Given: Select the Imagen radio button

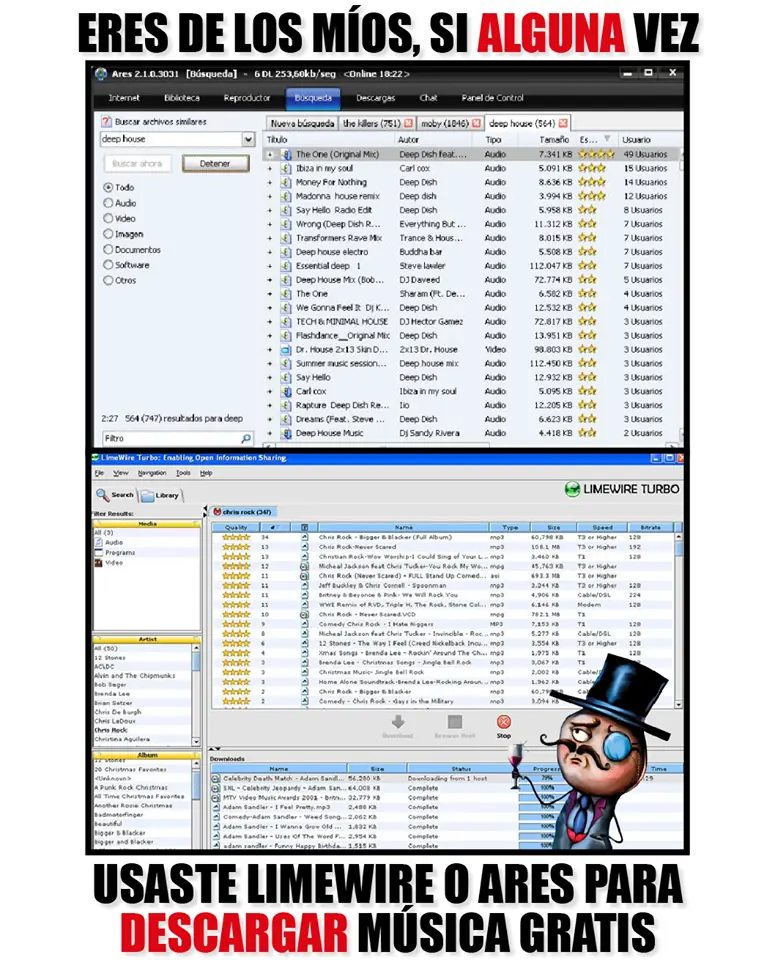Looking at the screenshot, I should [x=108, y=234].
